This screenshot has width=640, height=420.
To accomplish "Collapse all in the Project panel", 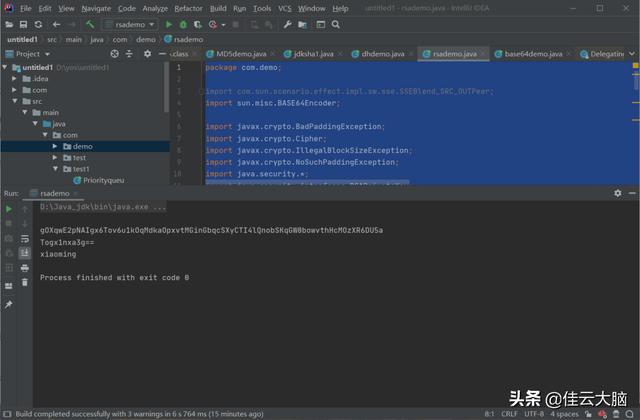I will [x=129, y=54].
